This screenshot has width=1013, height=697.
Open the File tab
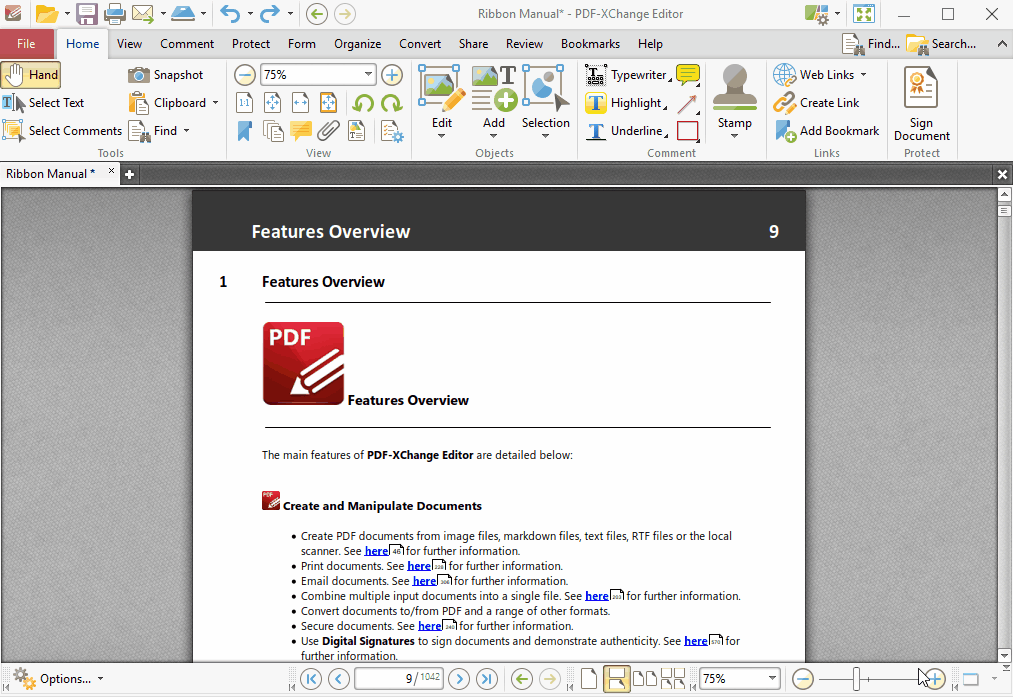(26, 44)
